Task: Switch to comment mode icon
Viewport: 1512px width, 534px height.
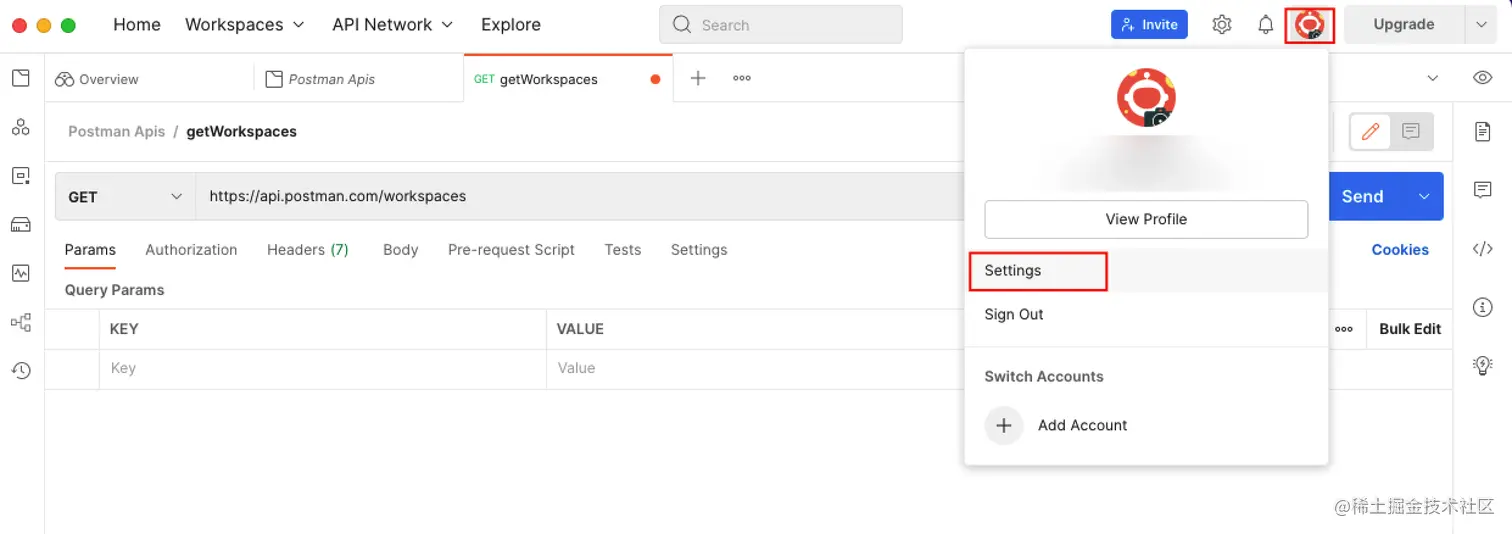Action: pyautogui.click(x=1411, y=131)
